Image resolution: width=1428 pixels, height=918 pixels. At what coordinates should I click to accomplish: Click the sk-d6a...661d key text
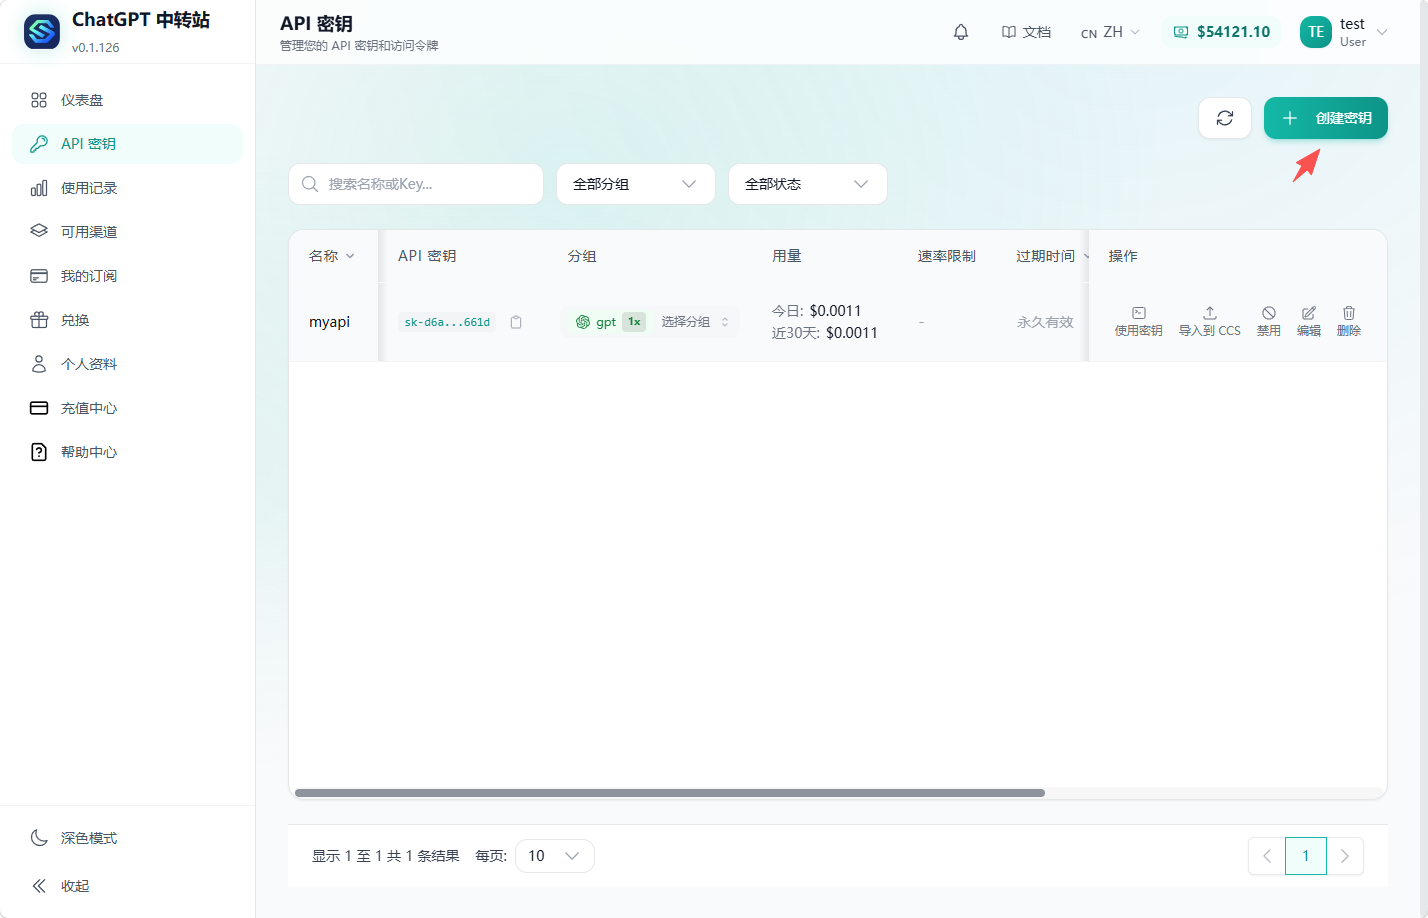[447, 322]
